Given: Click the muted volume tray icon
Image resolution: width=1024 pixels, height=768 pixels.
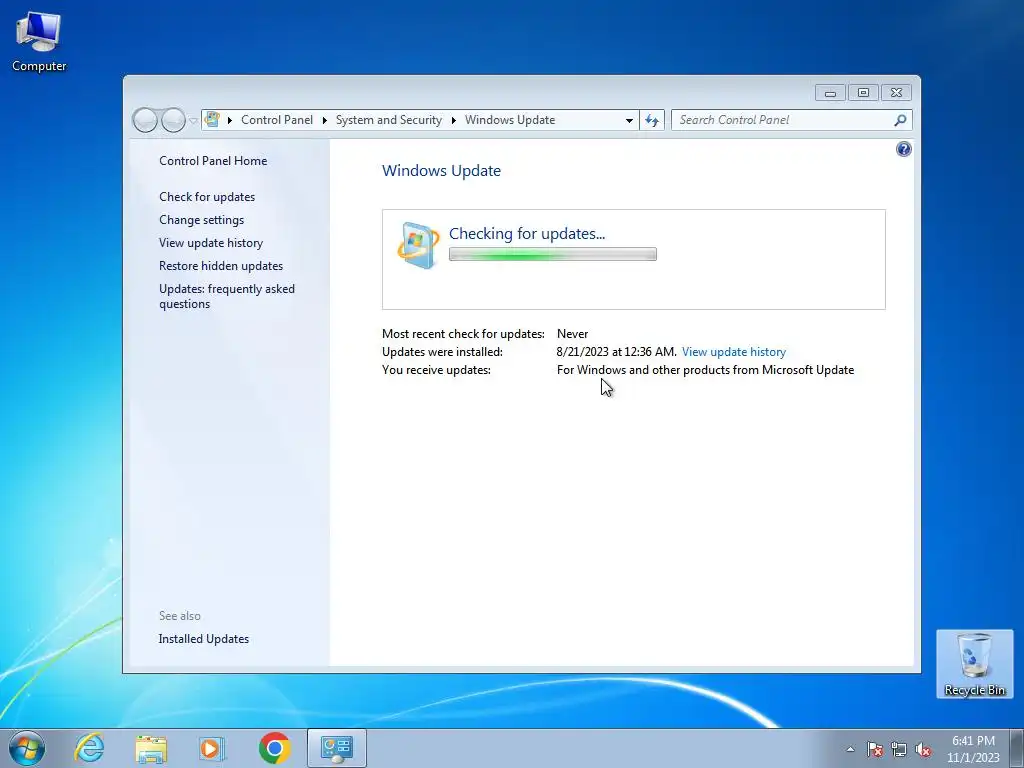Looking at the screenshot, I should [x=923, y=749].
